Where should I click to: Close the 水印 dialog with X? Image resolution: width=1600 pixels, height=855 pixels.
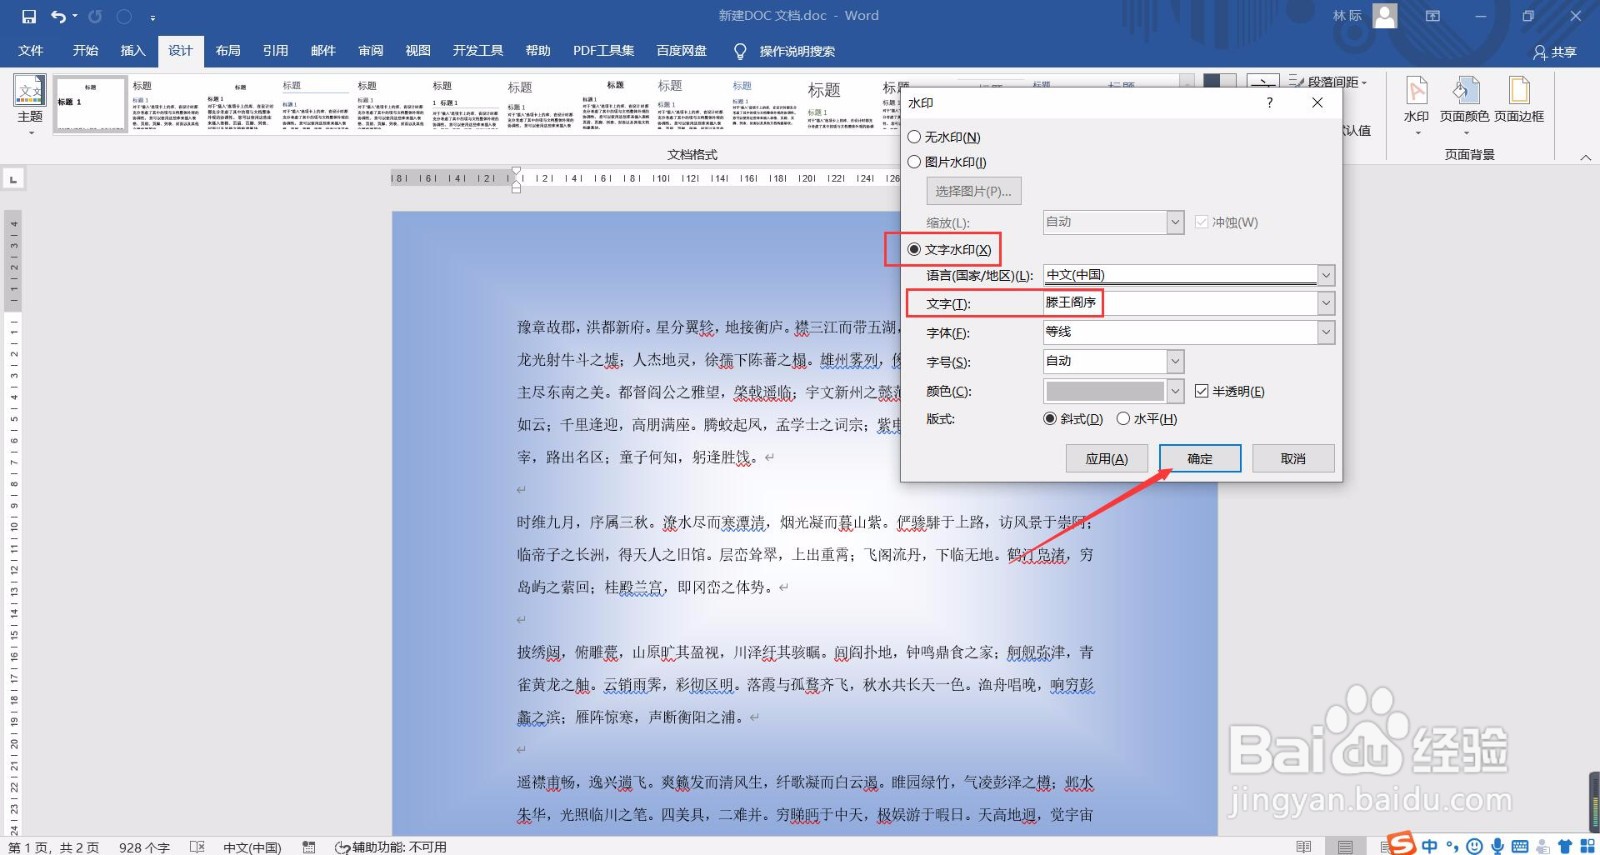tap(1318, 102)
